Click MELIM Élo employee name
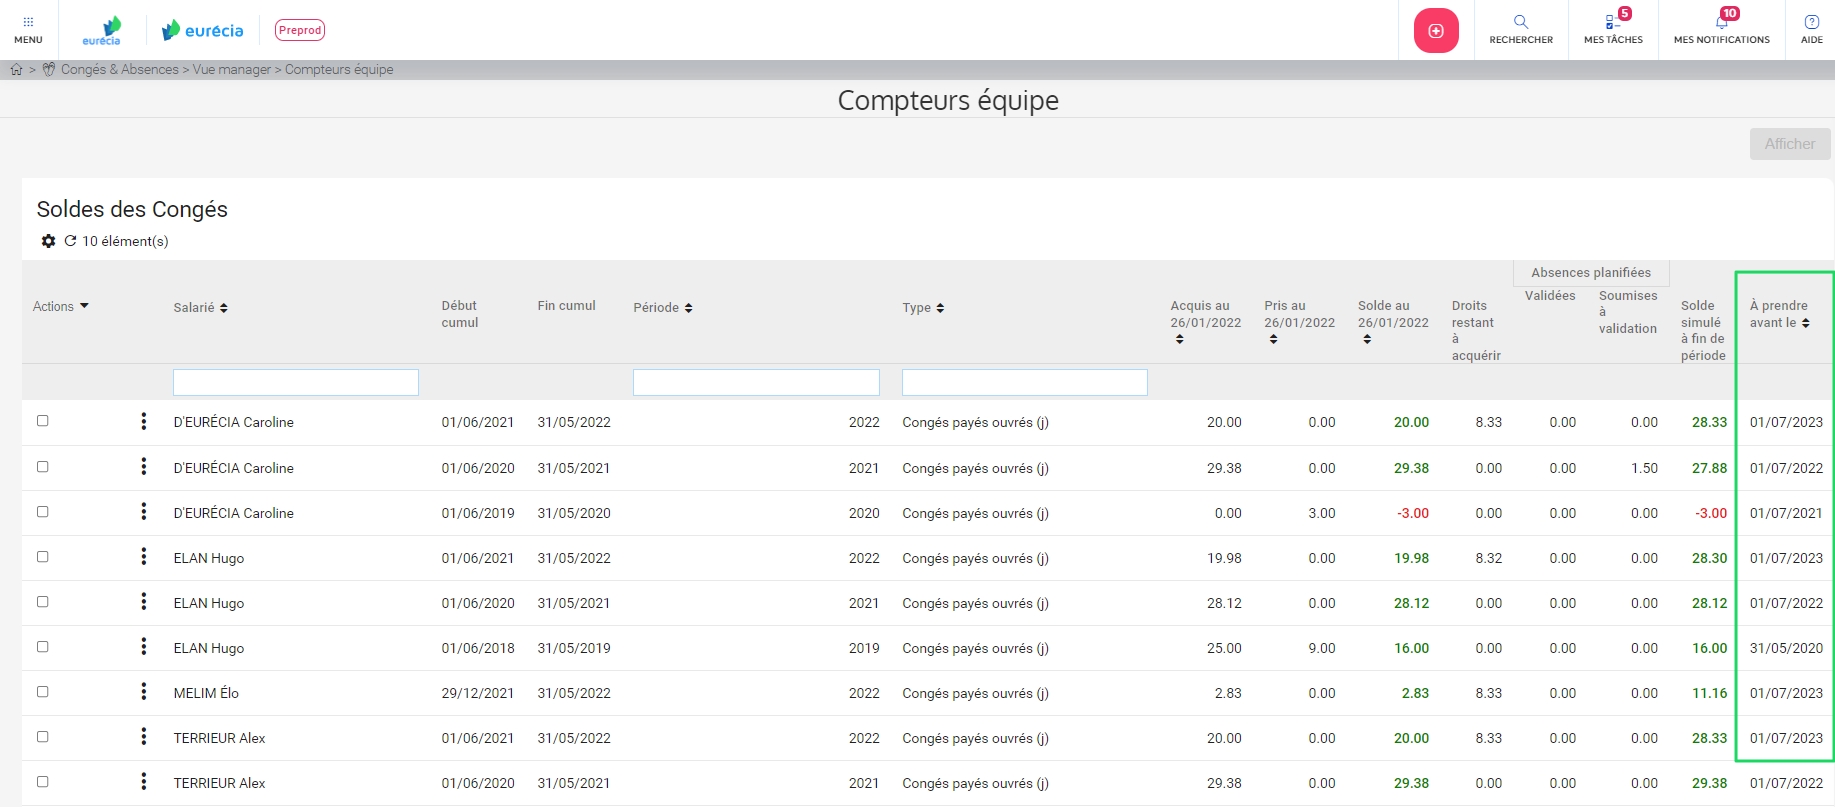 206,693
